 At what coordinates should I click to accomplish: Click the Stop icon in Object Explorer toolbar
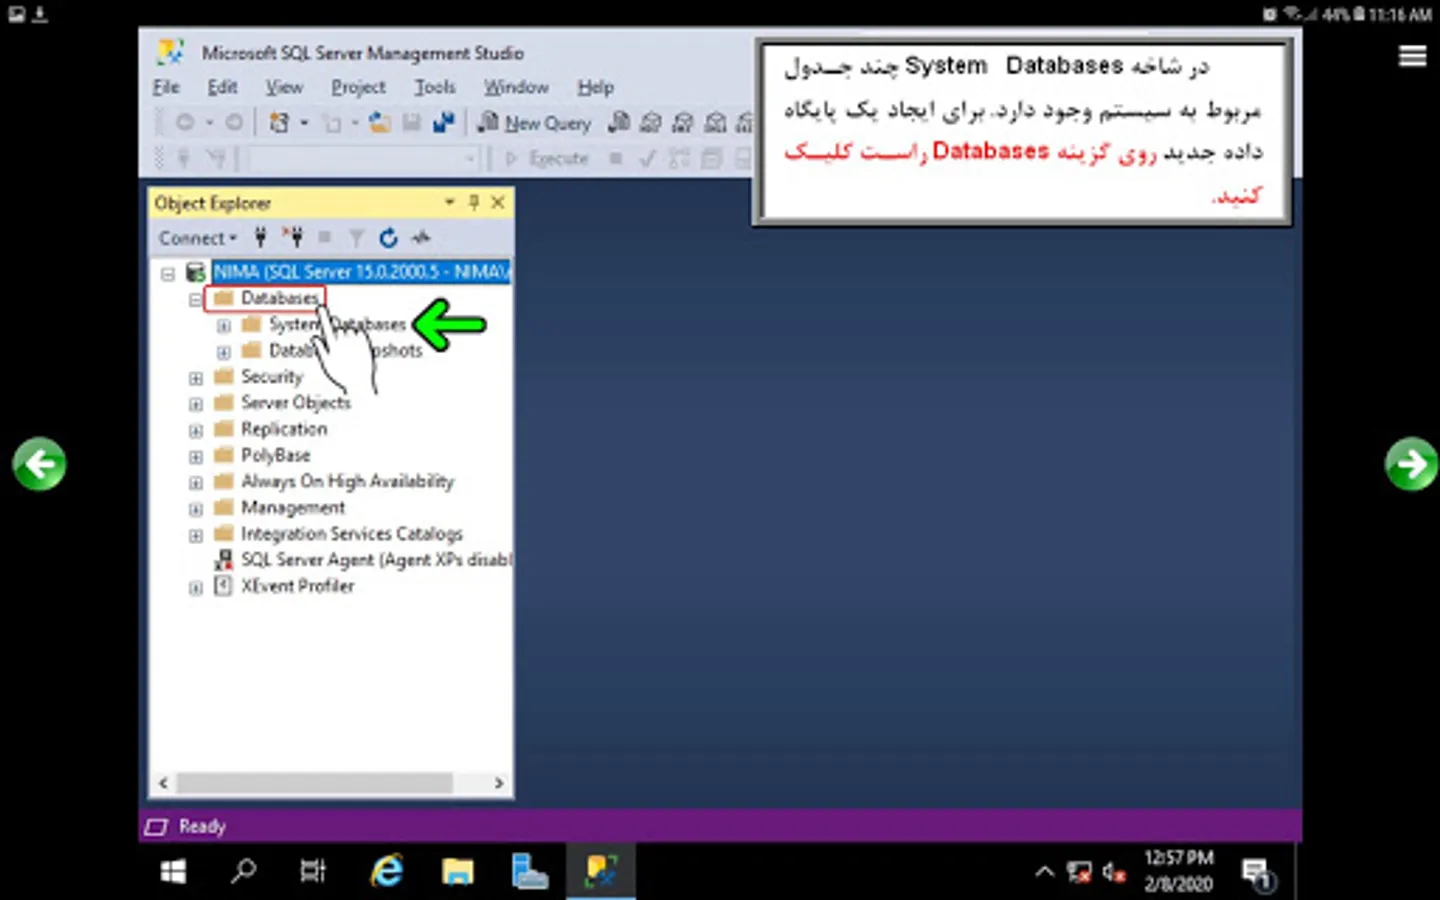pos(324,237)
